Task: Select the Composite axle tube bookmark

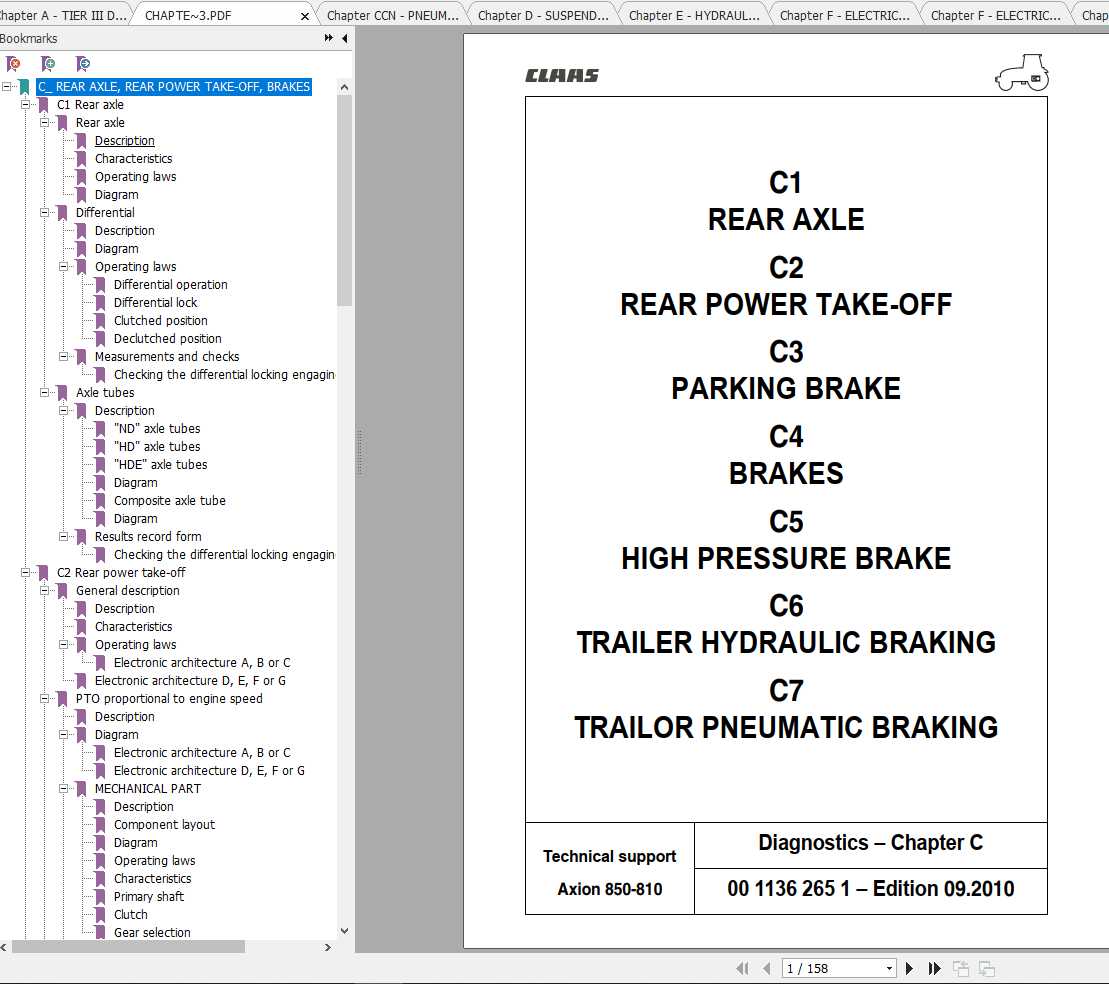Action: click(x=169, y=501)
